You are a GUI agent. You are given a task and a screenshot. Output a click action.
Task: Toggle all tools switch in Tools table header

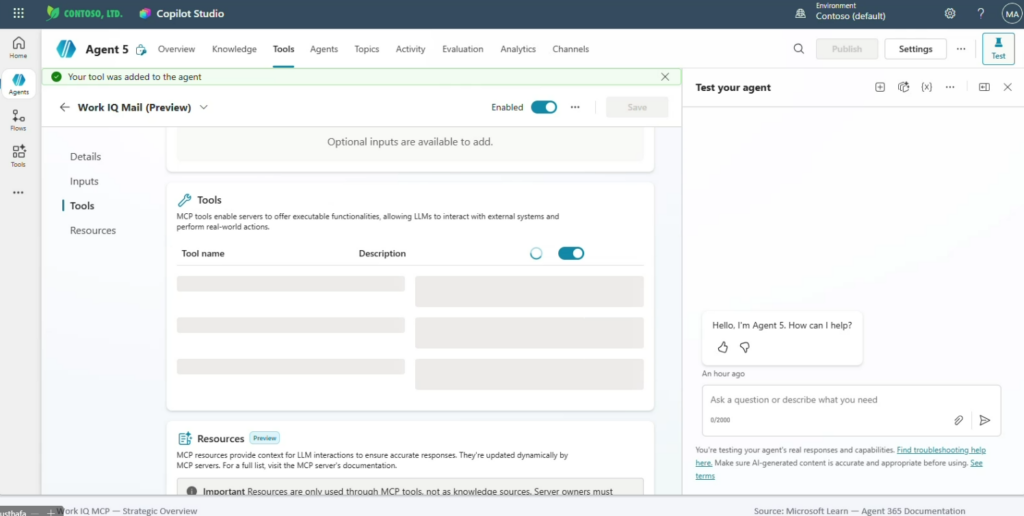571,253
